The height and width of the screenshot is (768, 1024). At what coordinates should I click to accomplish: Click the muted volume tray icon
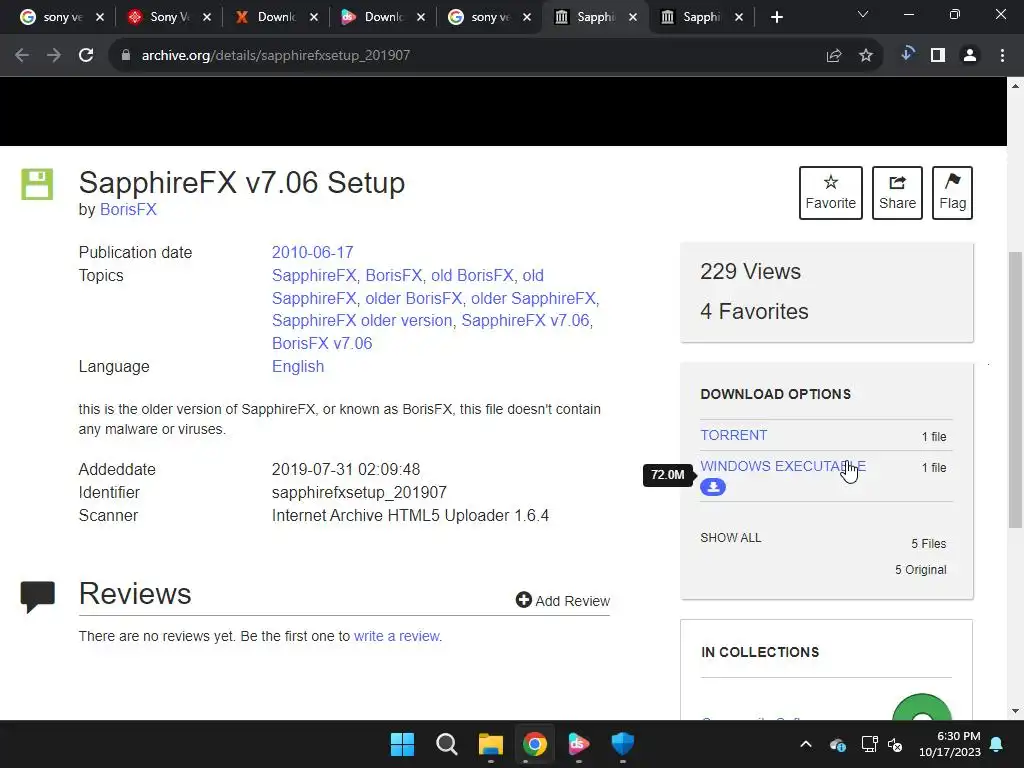point(895,744)
